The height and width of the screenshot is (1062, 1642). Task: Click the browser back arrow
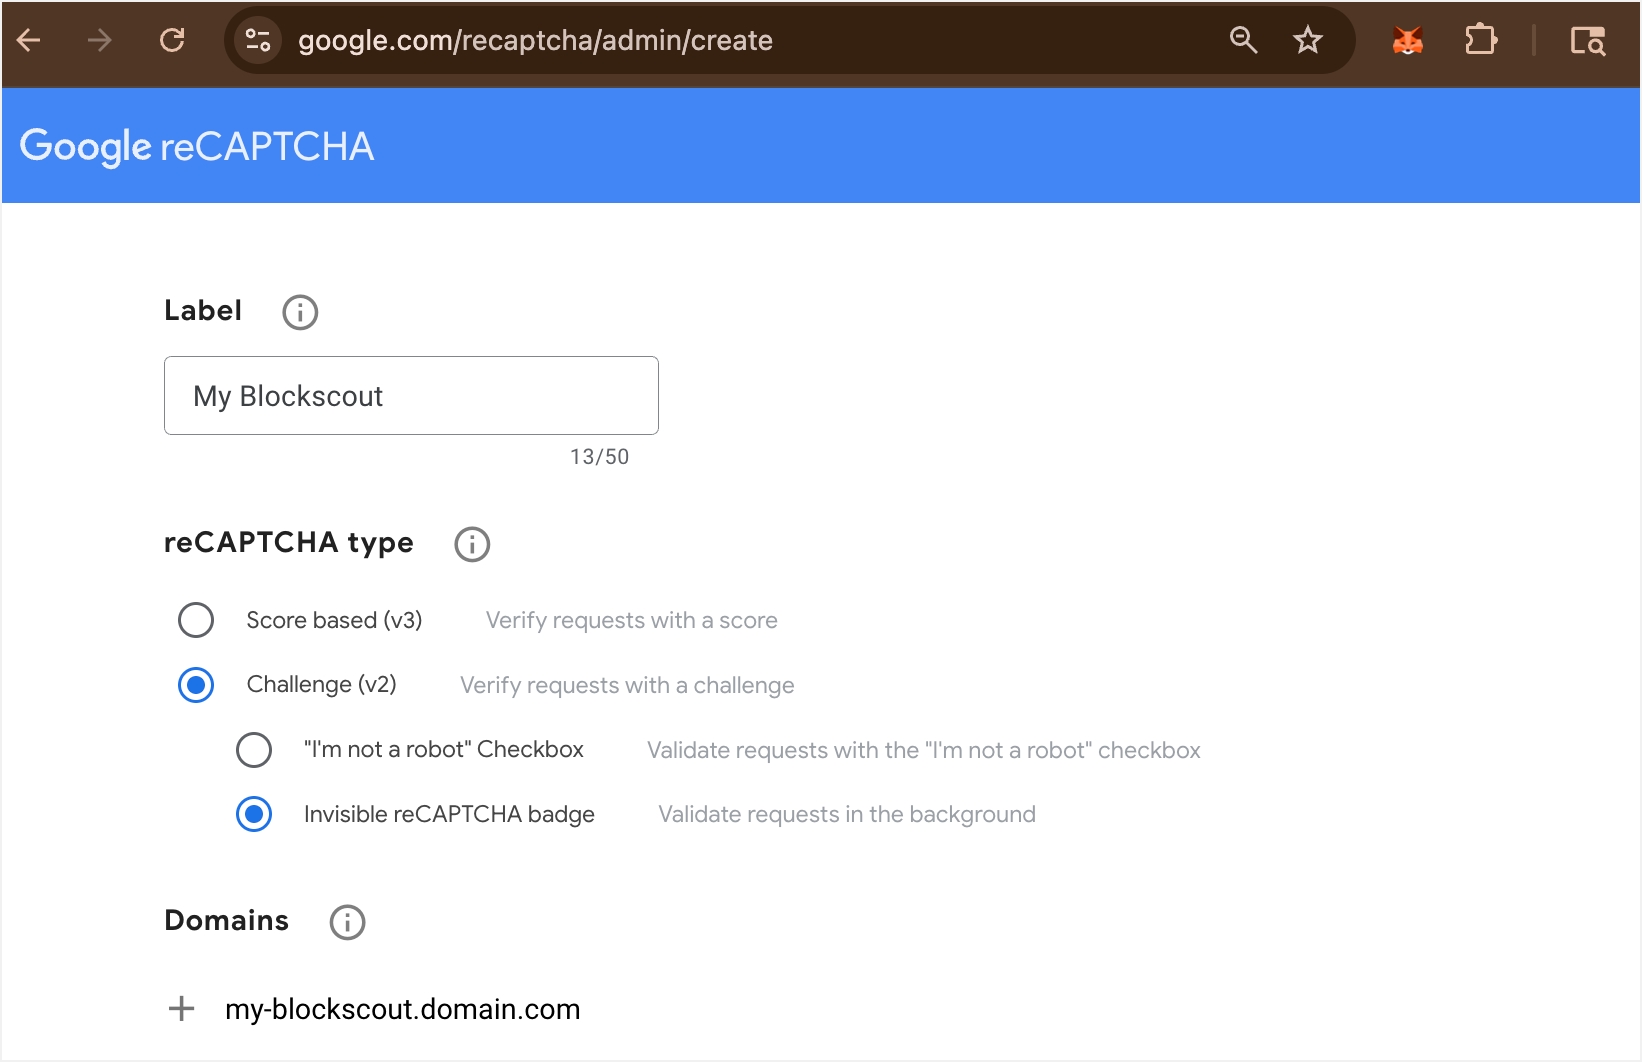point(29,40)
